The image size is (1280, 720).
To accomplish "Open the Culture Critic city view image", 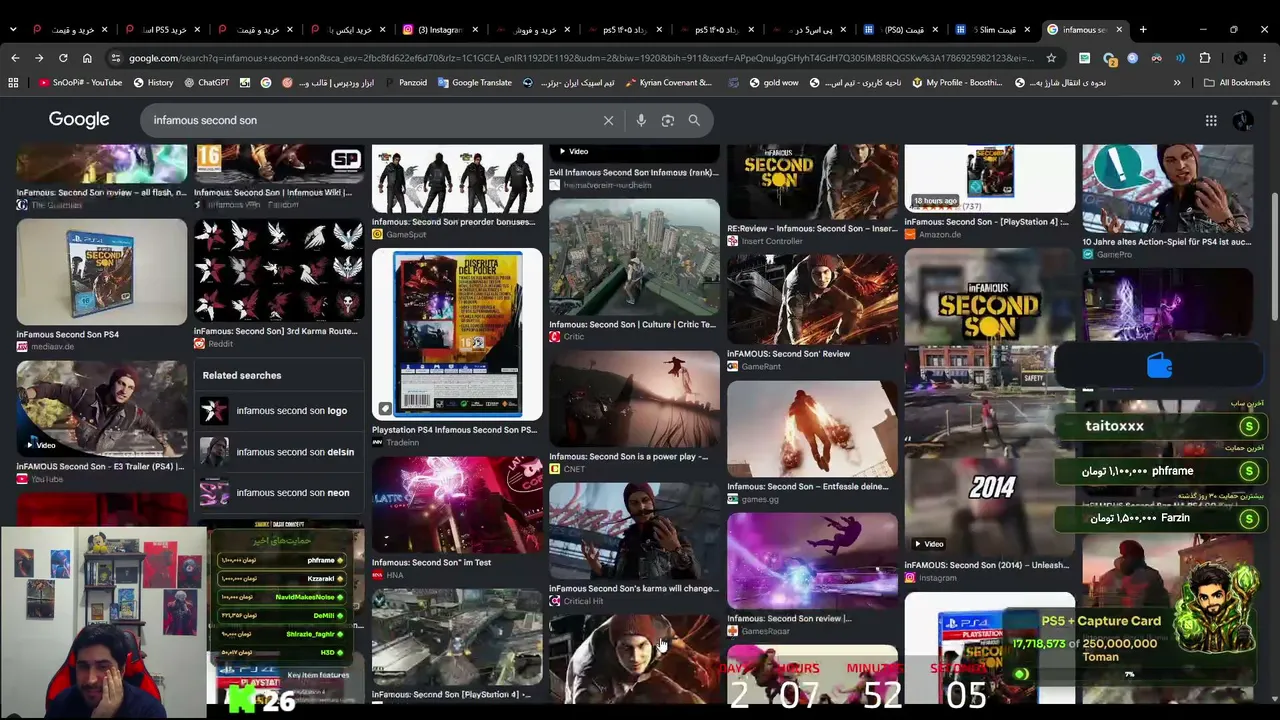I will pyautogui.click(x=634, y=257).
